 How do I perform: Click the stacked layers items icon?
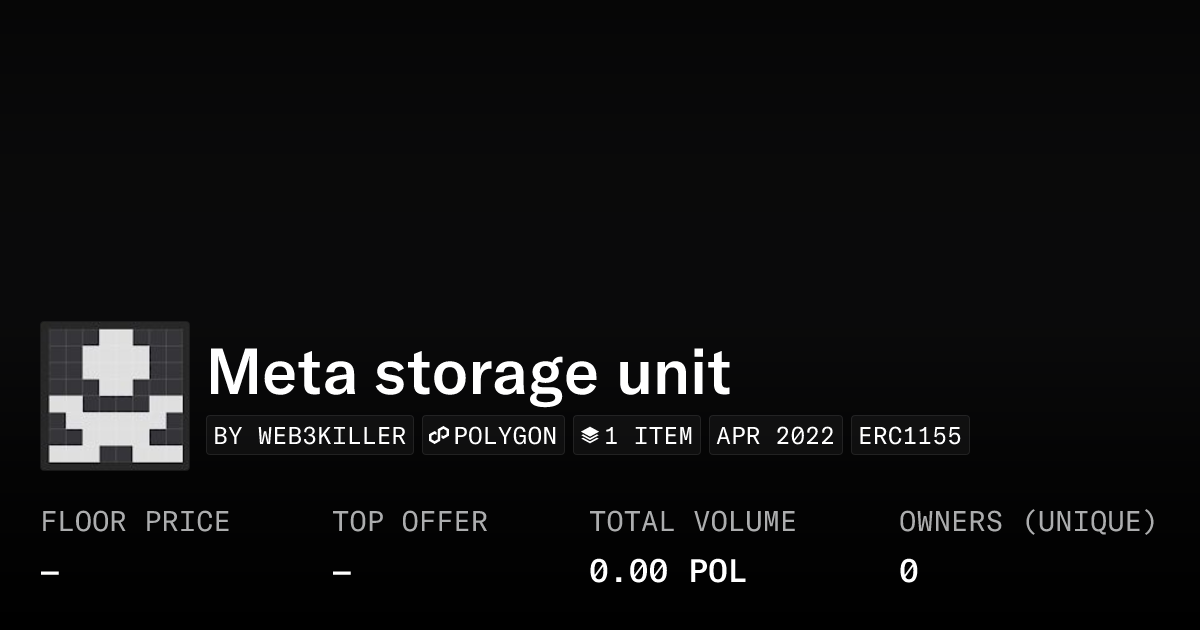click(x=590, y=436)
